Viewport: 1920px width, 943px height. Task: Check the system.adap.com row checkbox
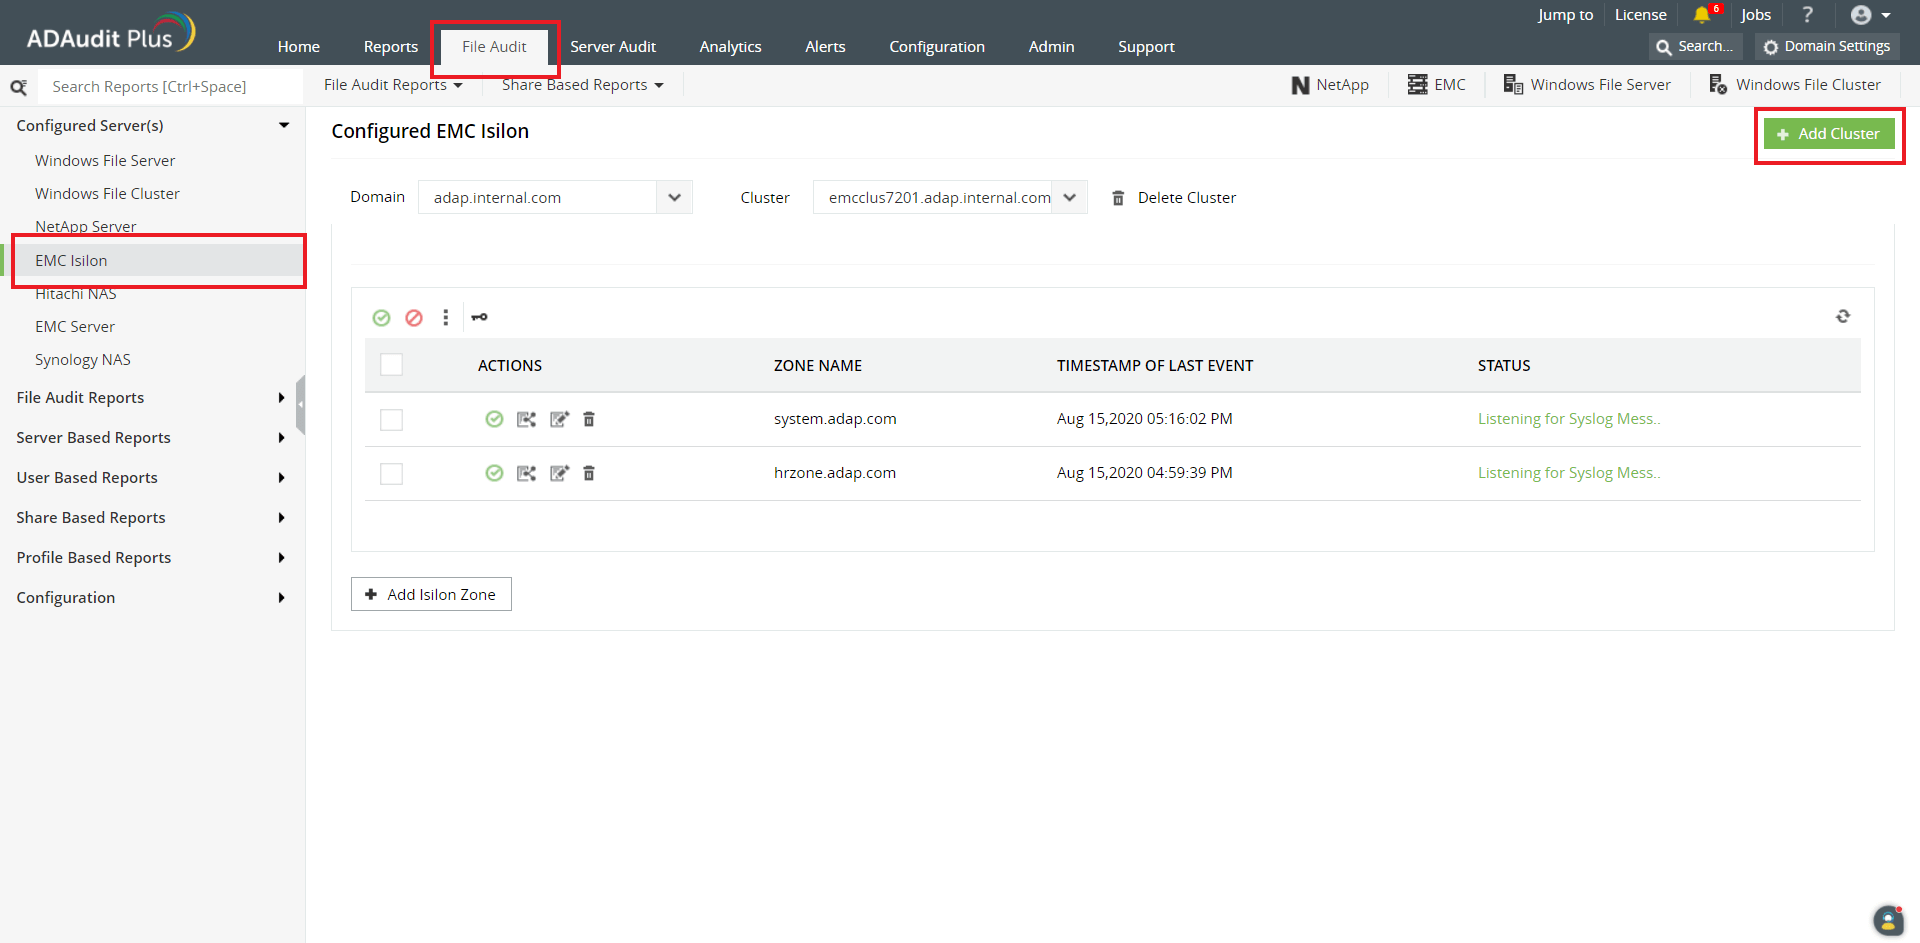(391, 419)
